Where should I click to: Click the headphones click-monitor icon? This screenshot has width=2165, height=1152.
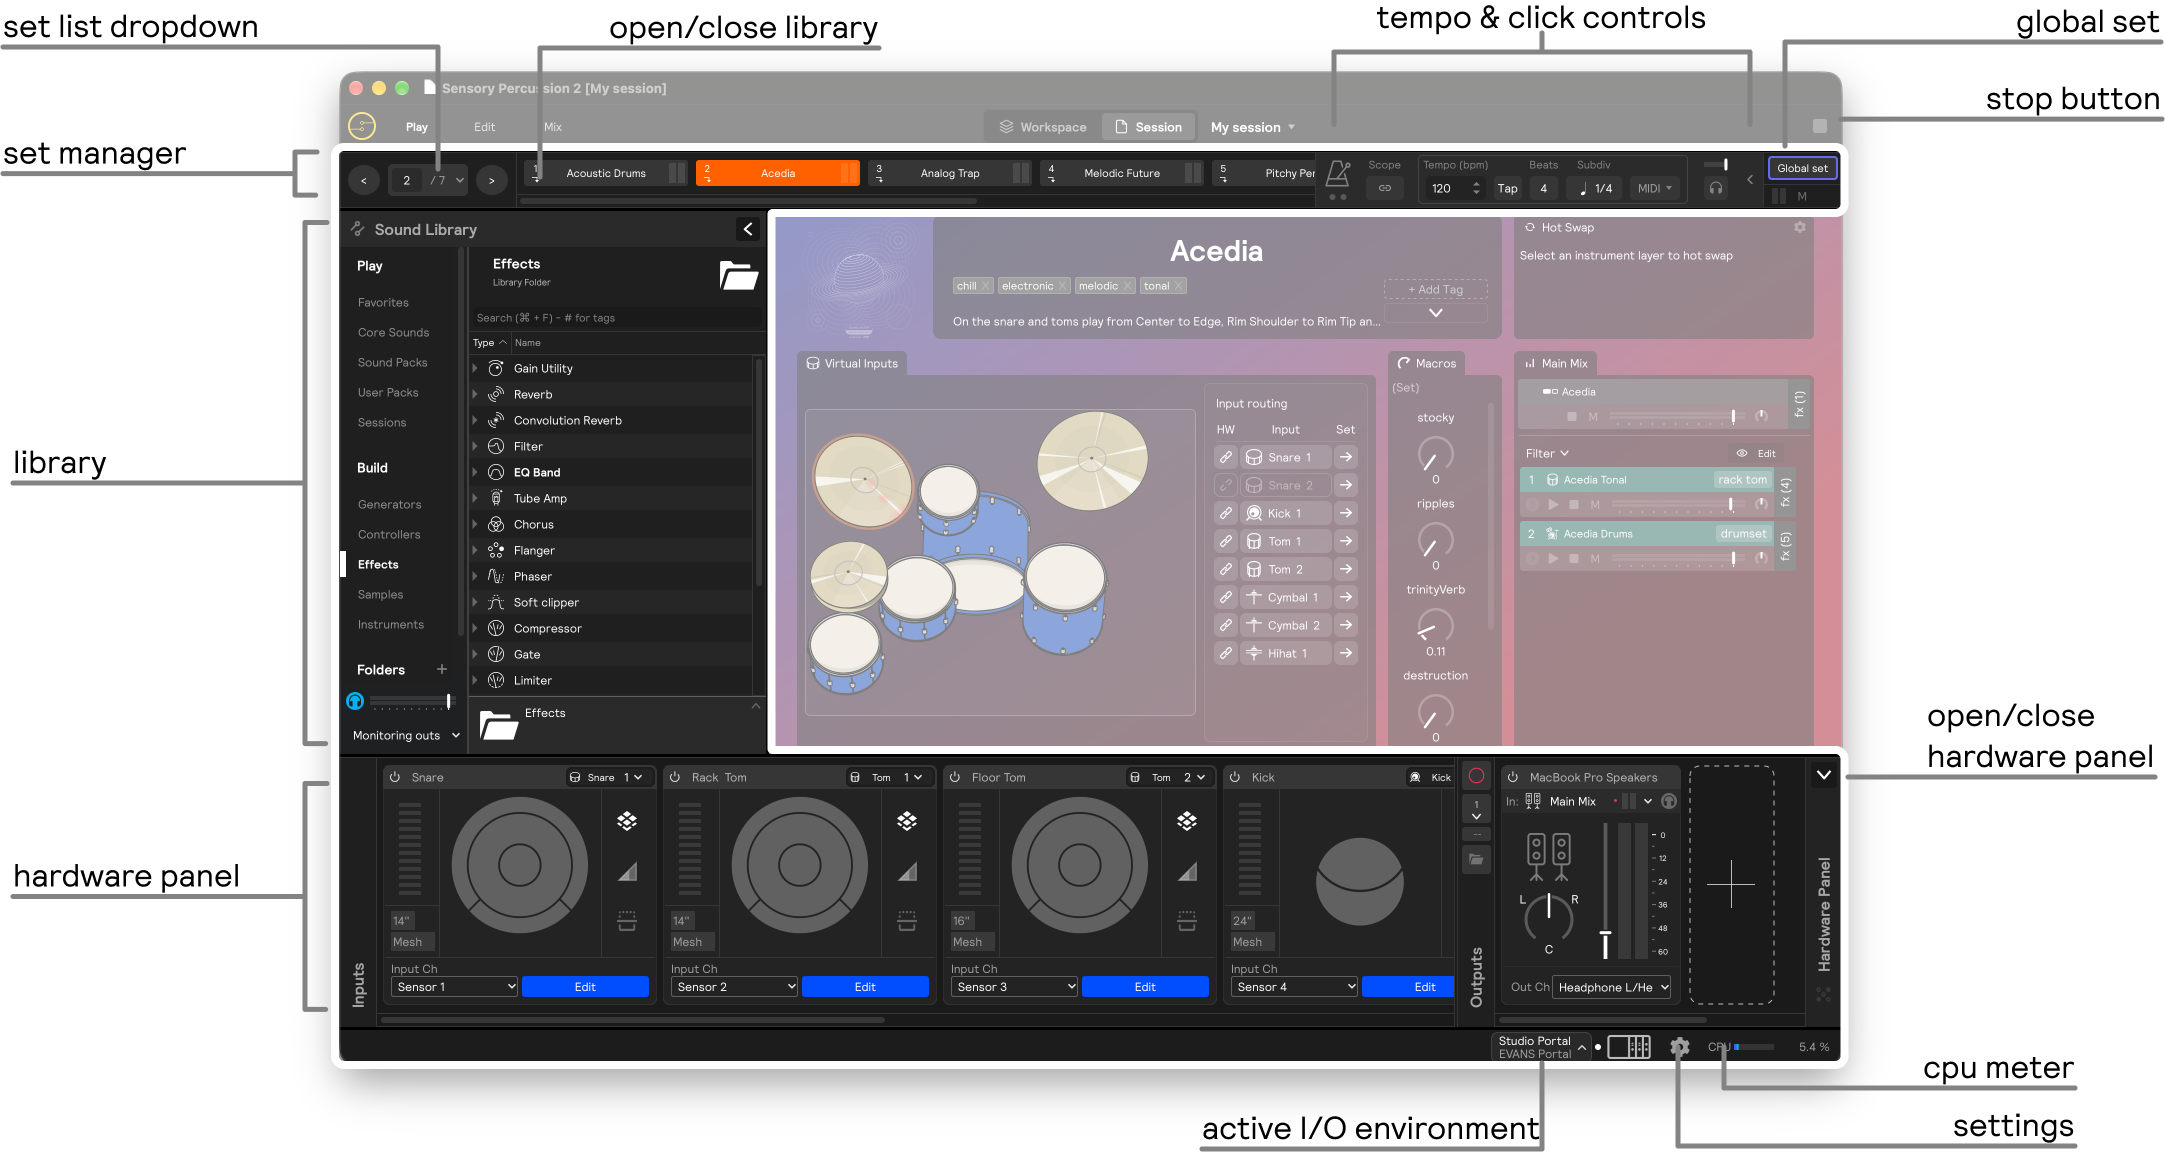pyautogui.click(x=1716, y=188)
